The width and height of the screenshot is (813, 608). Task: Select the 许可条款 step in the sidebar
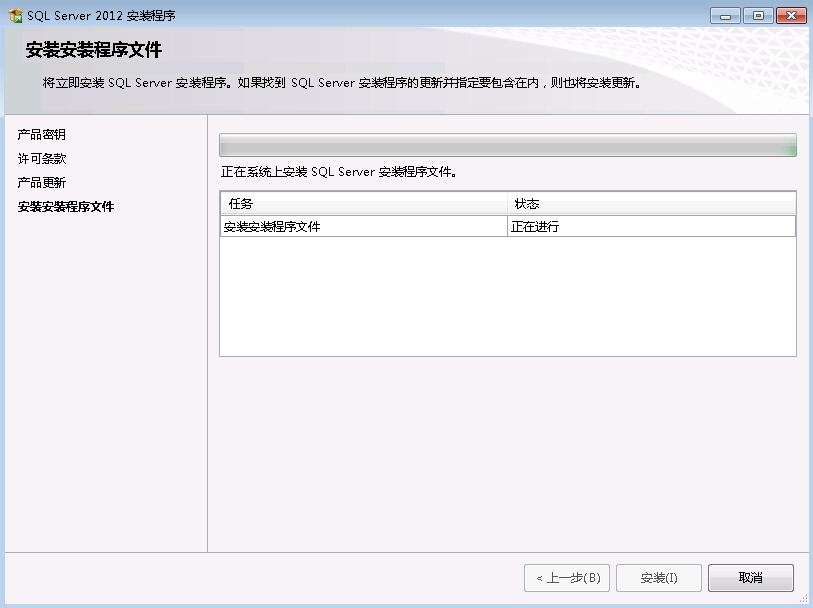tap(42, 159)
